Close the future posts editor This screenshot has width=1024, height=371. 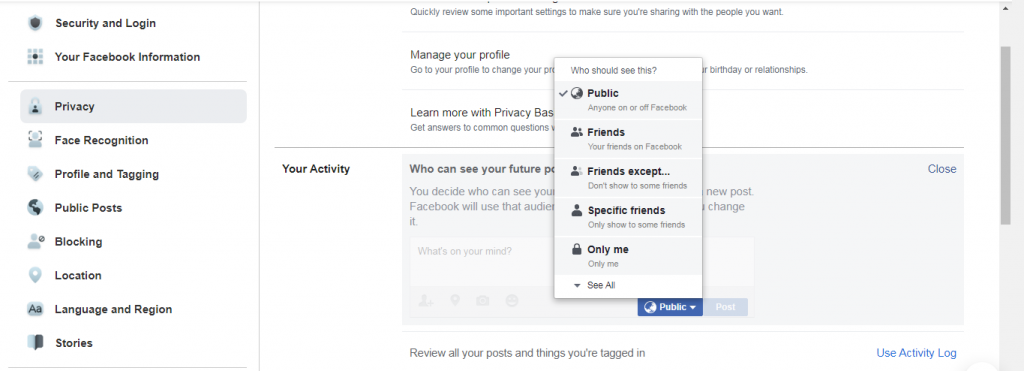942,169
